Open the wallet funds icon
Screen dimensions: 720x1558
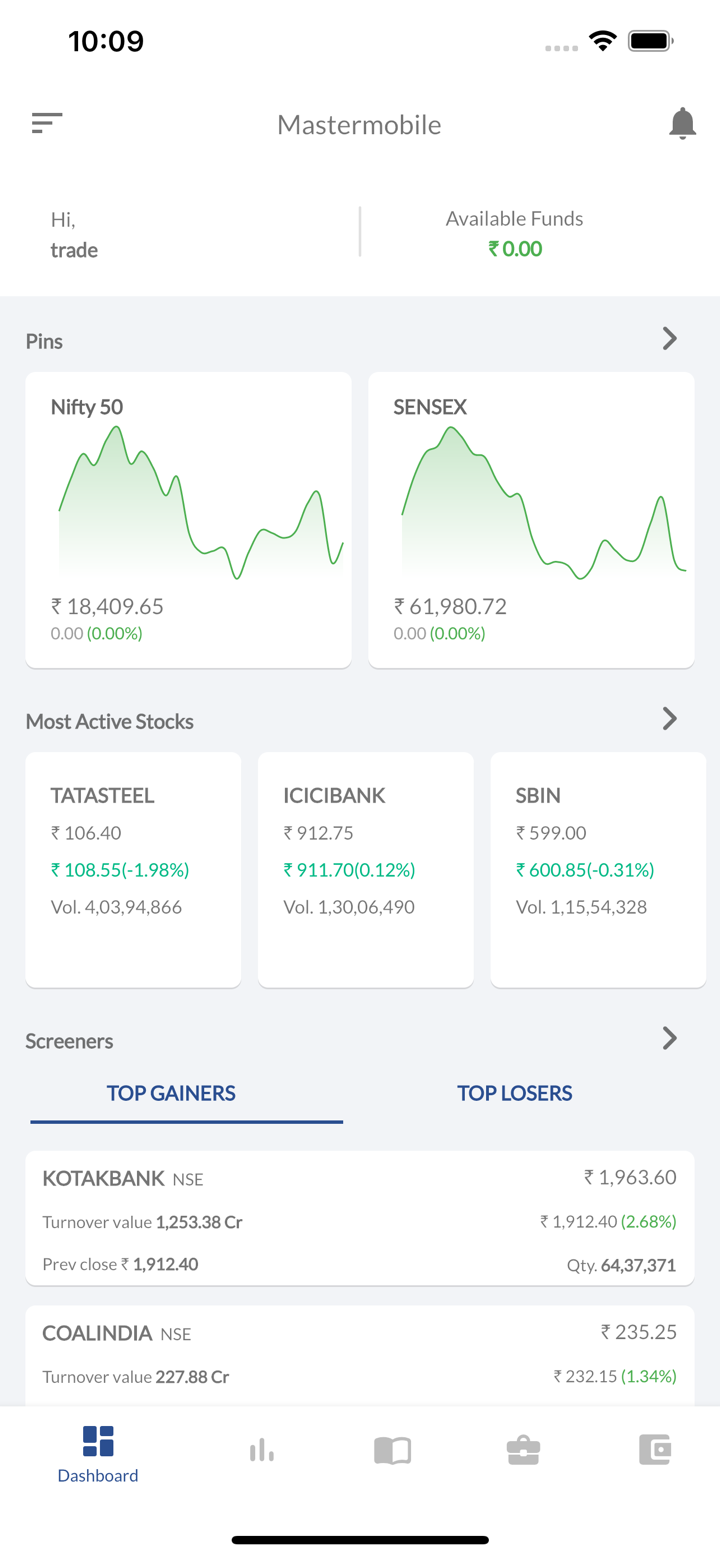tap(655, 1450)
